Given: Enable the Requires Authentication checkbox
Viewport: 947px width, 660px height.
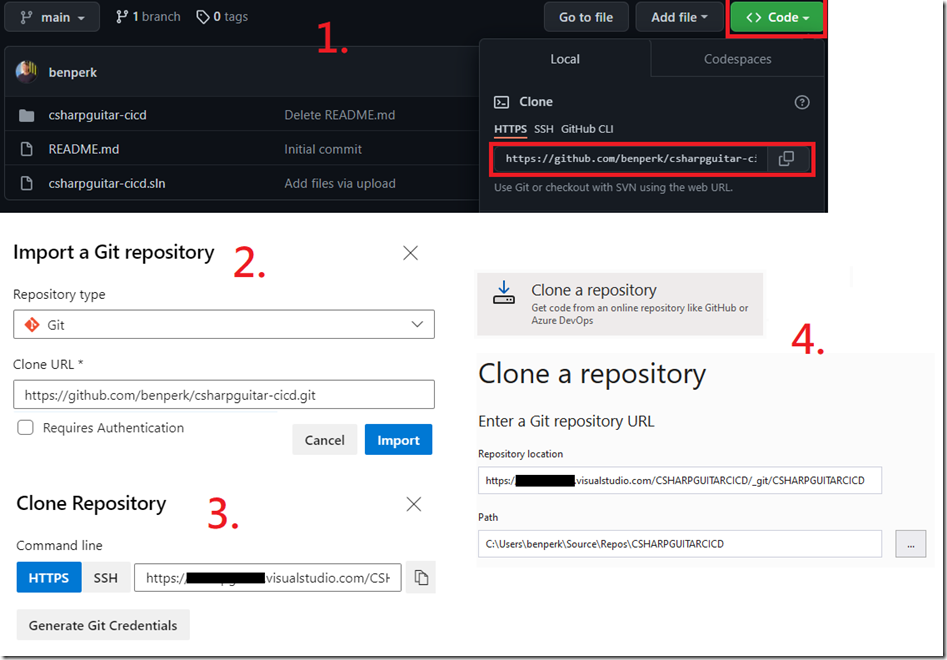Looking at the screenshot, I should pyautogui.click(x=25, y=428).
